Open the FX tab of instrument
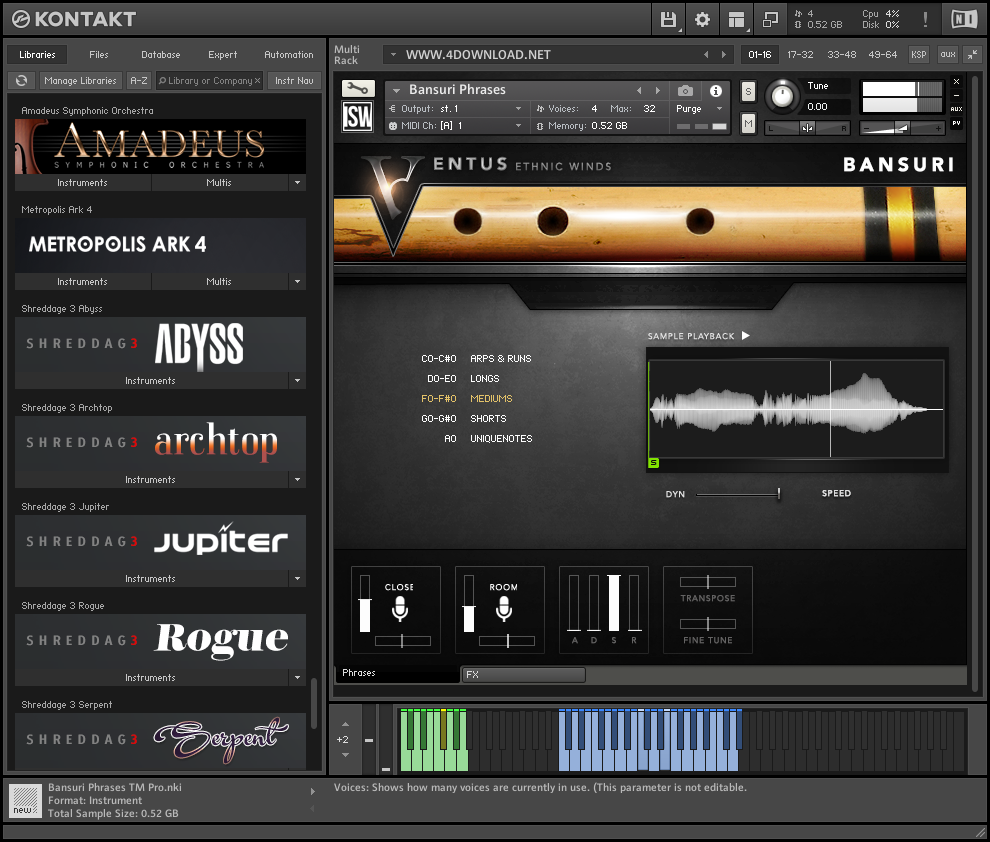The width and height of the screenshot is (990, 842). (x=523, y=675)
